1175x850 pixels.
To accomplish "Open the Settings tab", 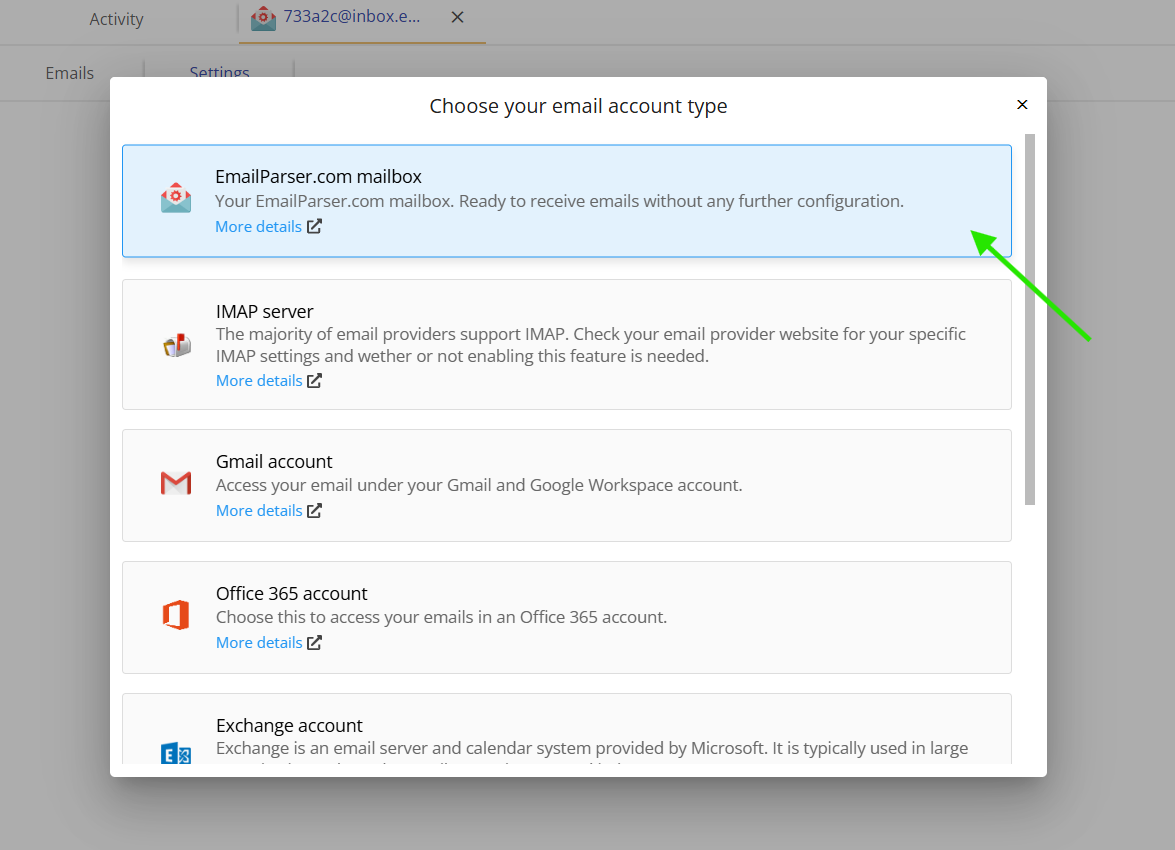I will point(219,72).
